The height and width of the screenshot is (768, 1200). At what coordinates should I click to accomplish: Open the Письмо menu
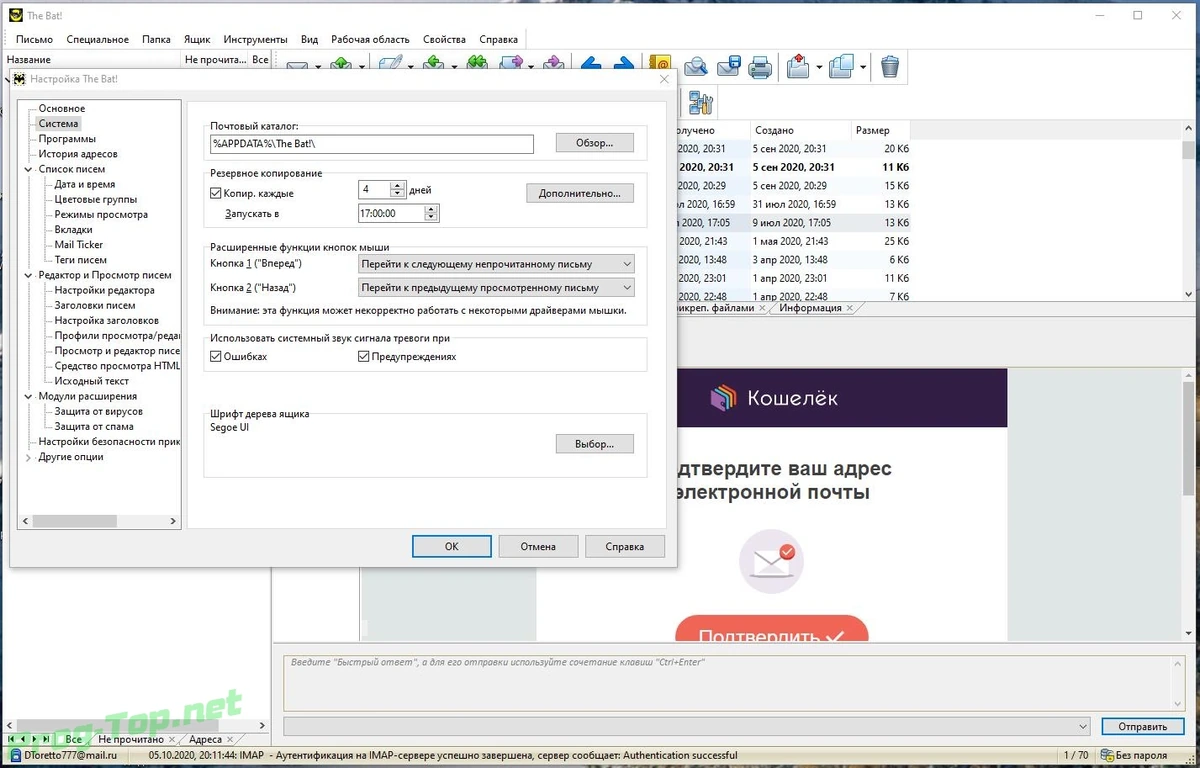(35, 39)
